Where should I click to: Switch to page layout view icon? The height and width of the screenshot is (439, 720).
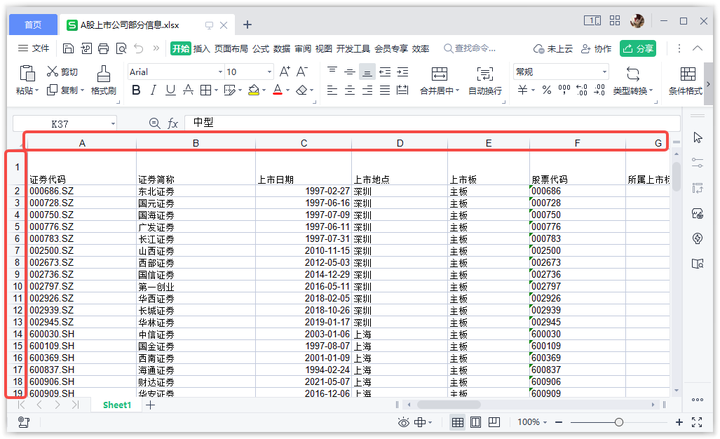click(x=476, y=422)
